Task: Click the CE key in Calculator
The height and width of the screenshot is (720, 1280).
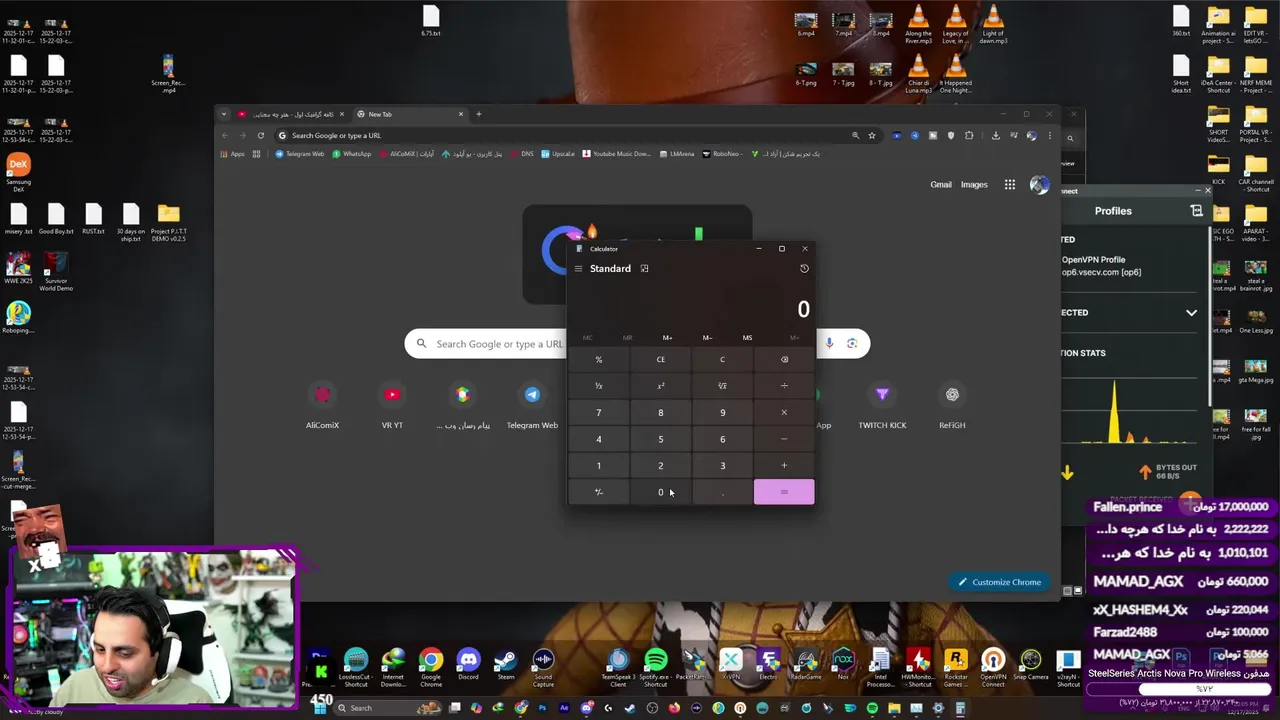Action: tap(660, 359)
